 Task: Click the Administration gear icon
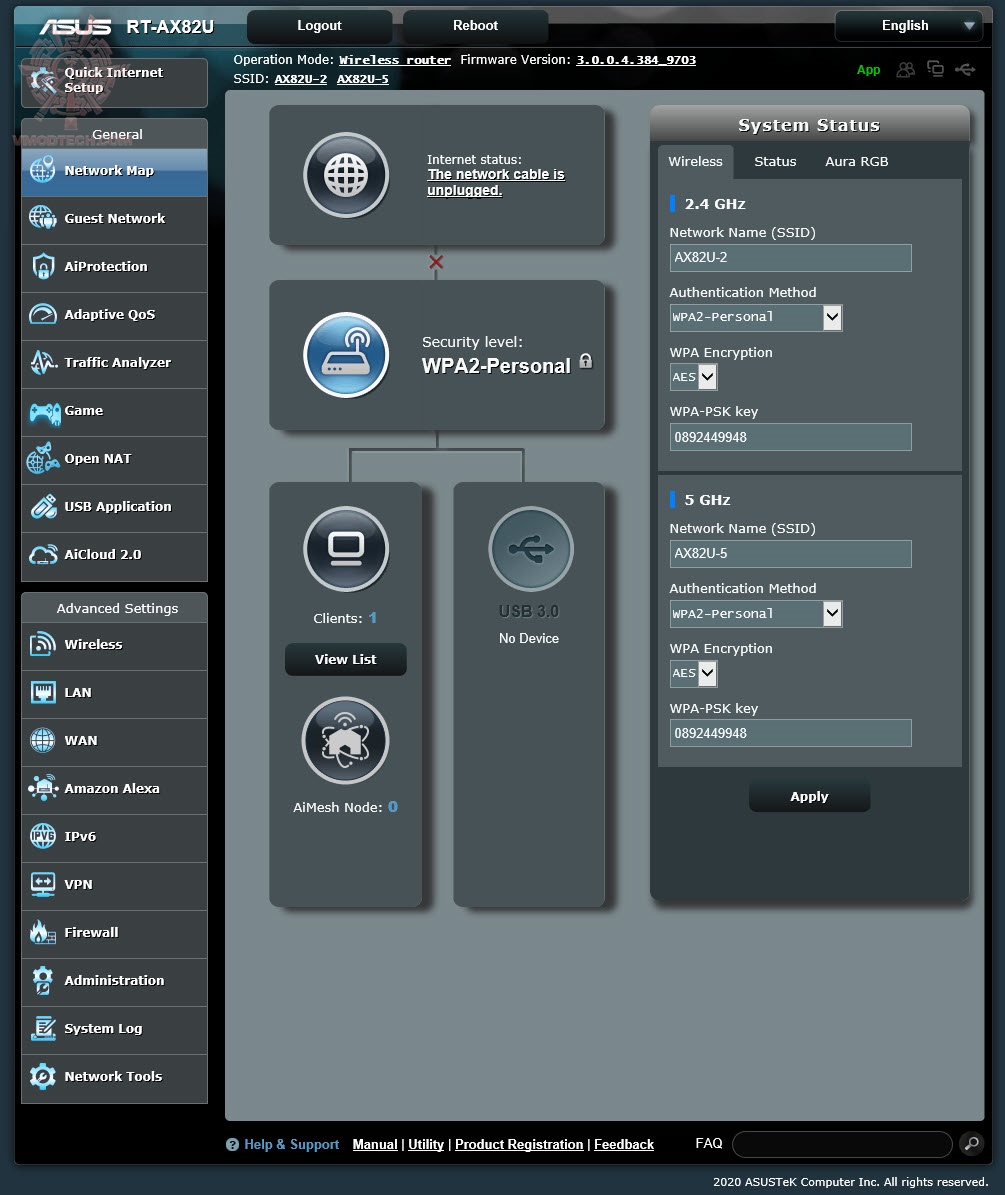pyautogui.click(x=43, y=980)
